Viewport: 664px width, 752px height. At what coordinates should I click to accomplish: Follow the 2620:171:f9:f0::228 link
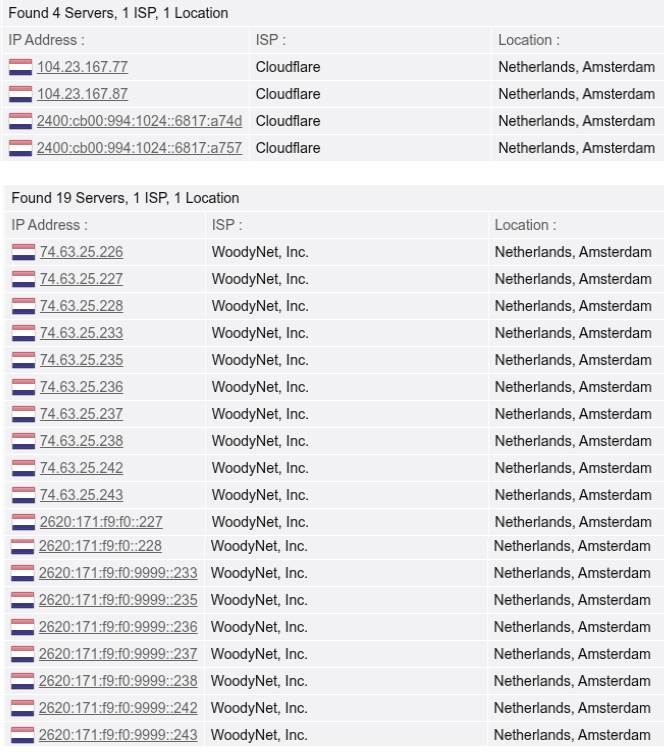[100, 546]
